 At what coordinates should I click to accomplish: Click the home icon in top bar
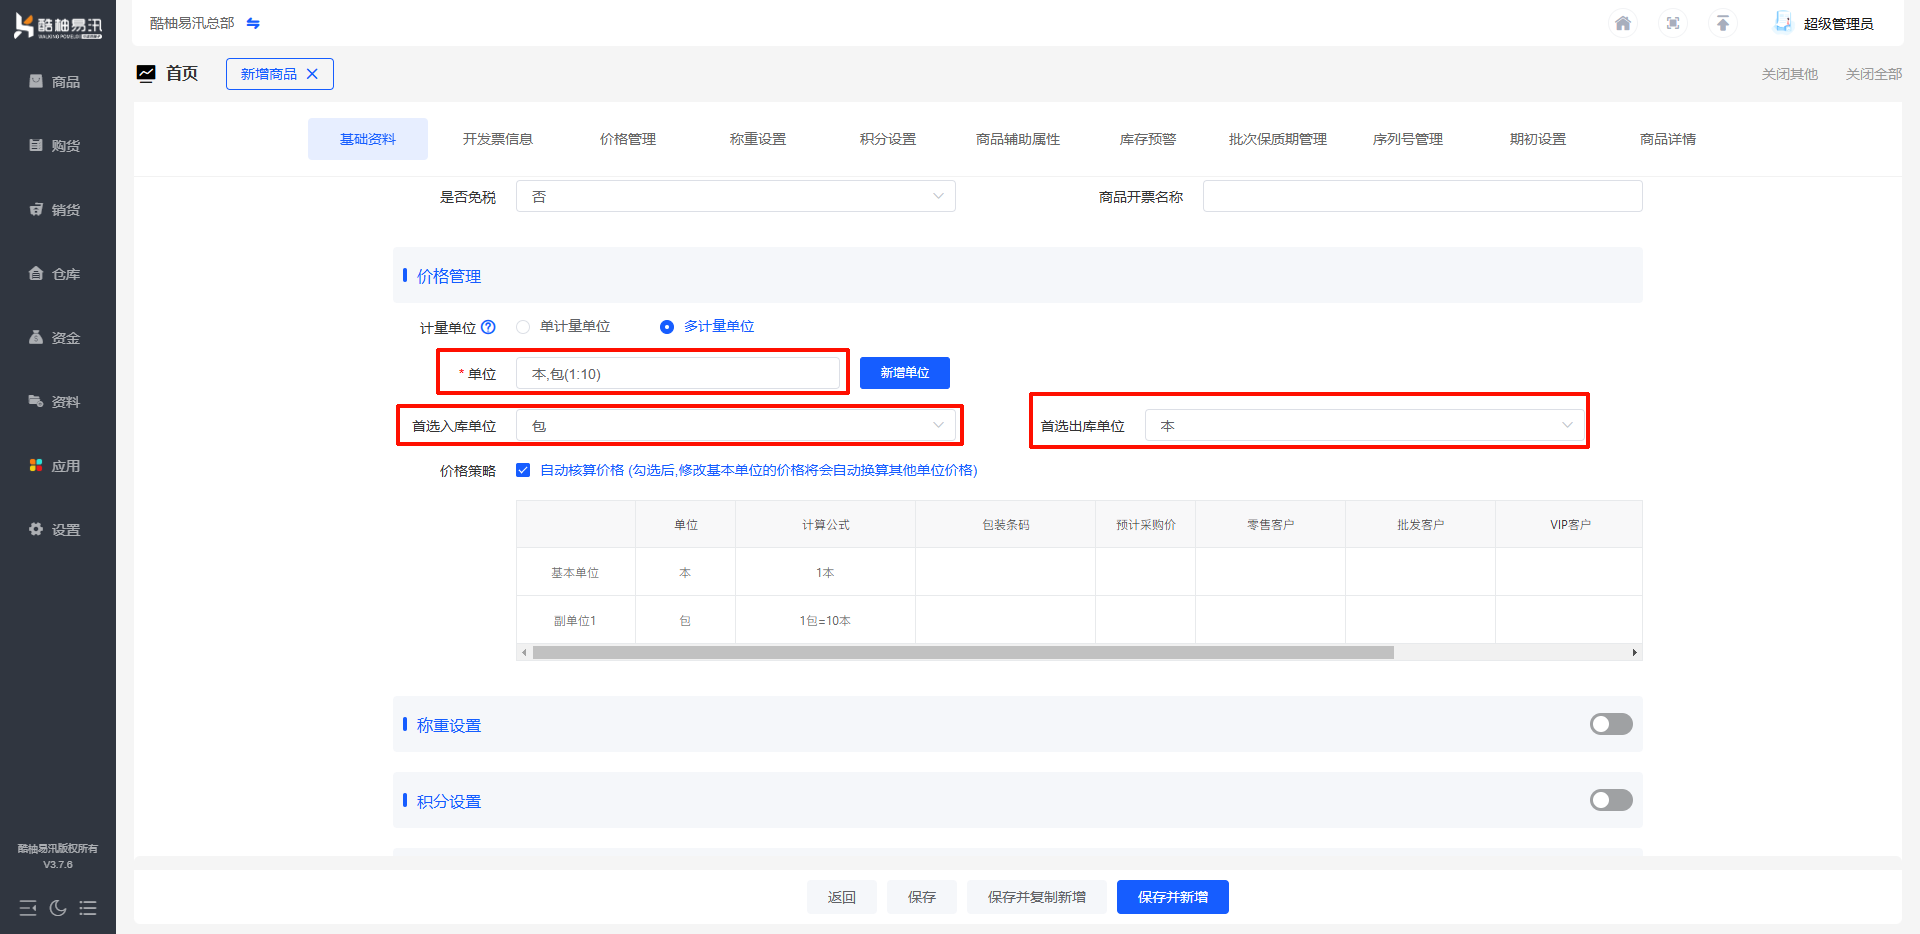[1622, 23]
